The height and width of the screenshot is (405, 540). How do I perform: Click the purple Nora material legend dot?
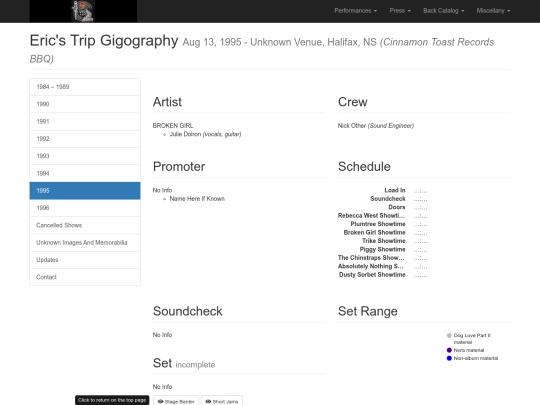pos(449,350)
